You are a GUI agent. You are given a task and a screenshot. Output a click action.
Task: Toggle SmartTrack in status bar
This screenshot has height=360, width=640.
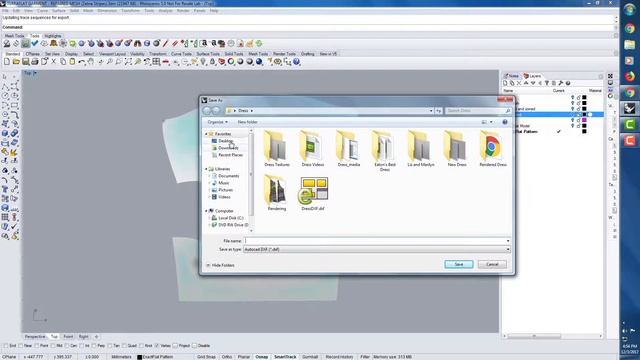click(285, 357)
